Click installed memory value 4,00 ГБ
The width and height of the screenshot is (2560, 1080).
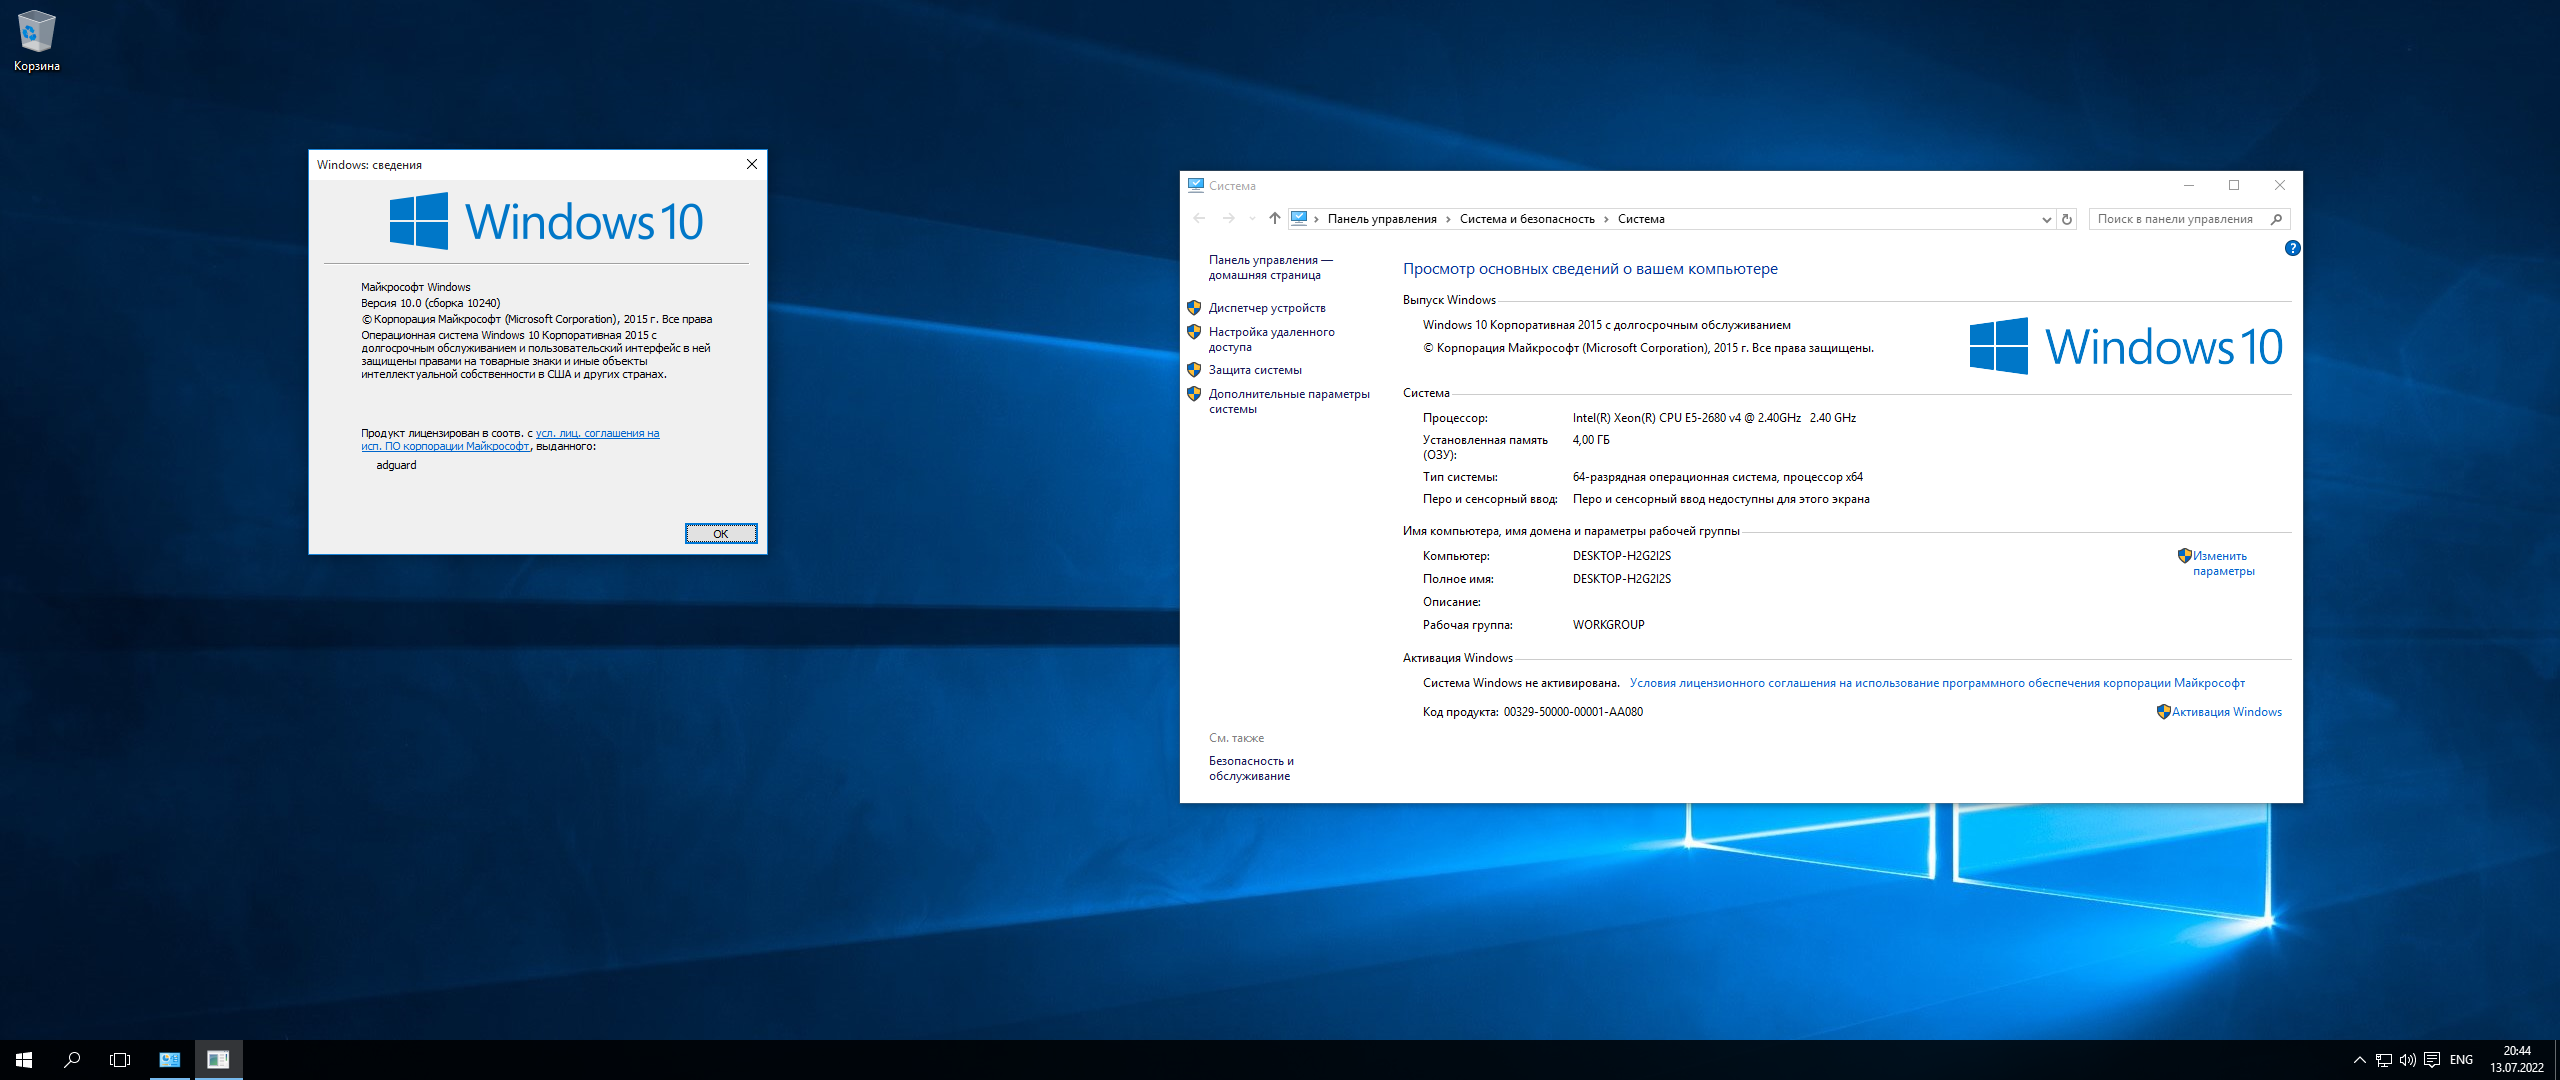click(x=1591, y=440)
